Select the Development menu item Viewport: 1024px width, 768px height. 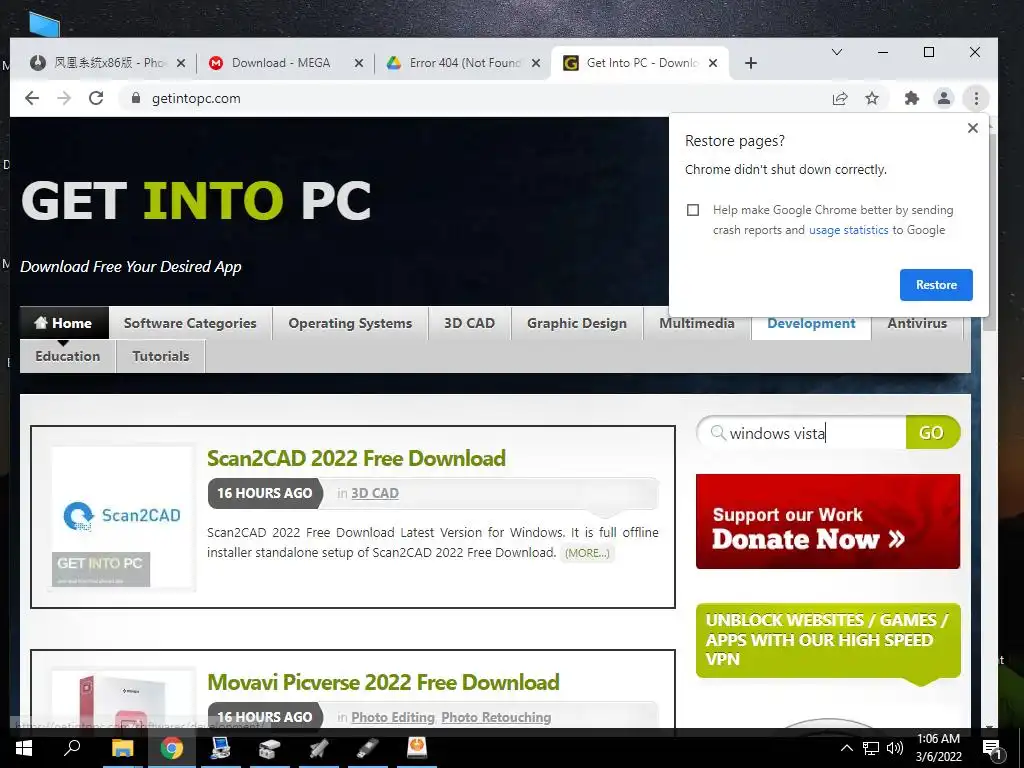[x=811, y=323]
